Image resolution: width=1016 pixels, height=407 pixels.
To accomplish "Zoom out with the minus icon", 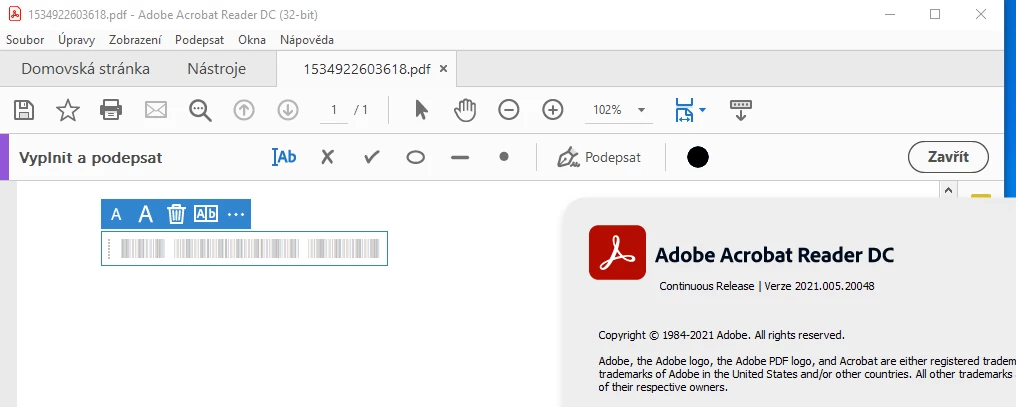I will click(x=509, y=110).
